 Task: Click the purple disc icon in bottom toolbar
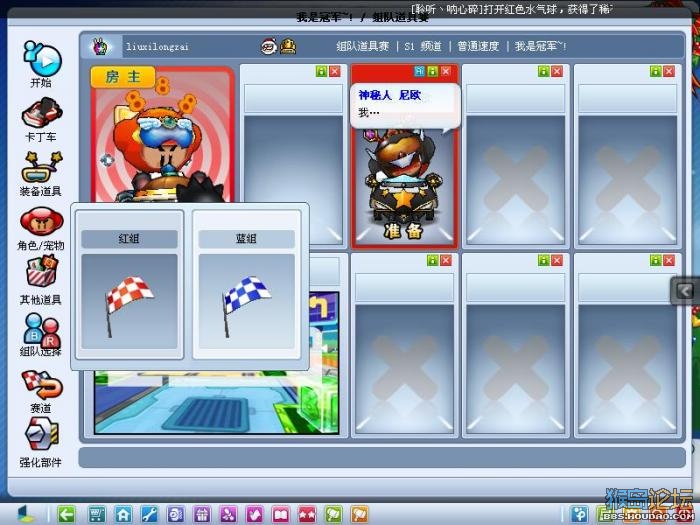(x=175, y=515)
